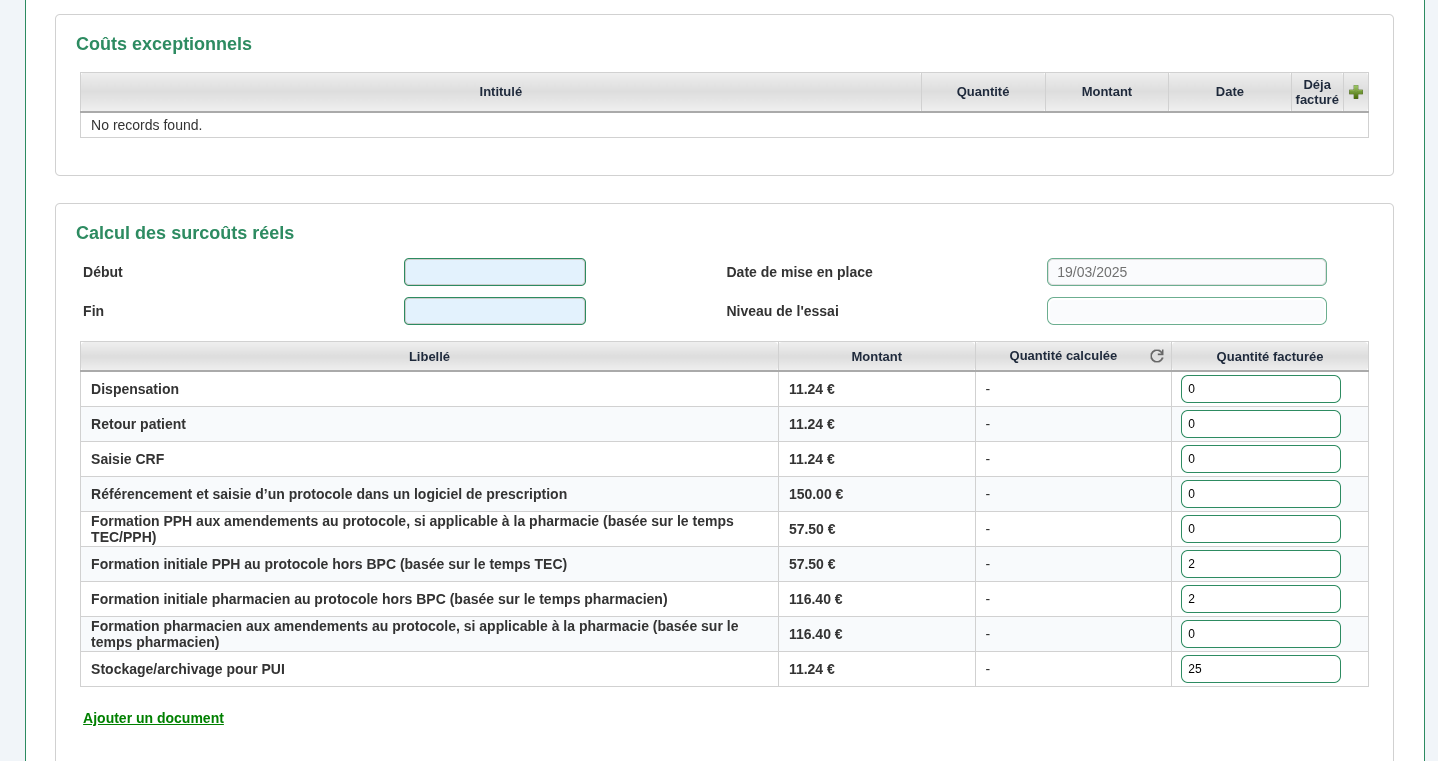1438x761 pixels.
Task: Open the Ajouter un document link
Action: click(153, 718)
